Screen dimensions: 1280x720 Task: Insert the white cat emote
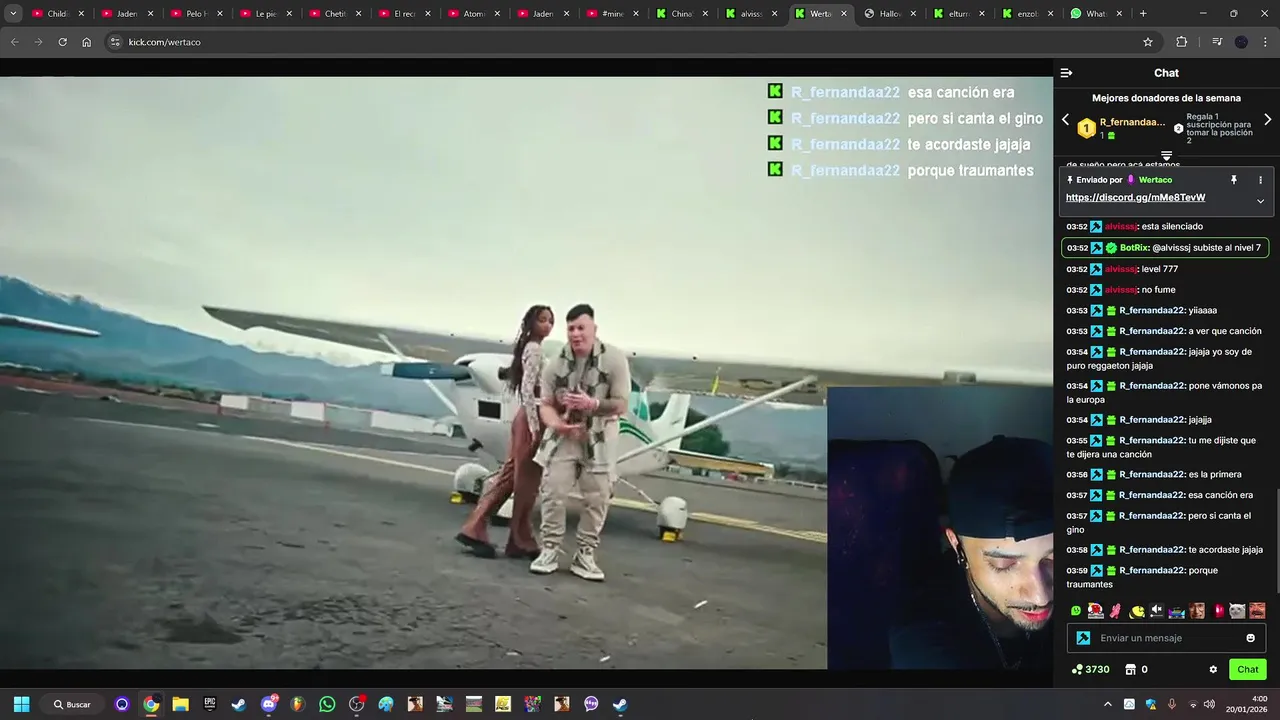pos(1237,611)
